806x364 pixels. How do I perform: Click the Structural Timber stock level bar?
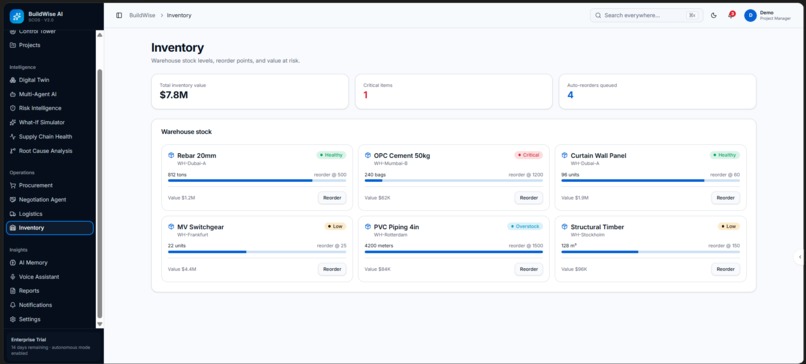650,252
